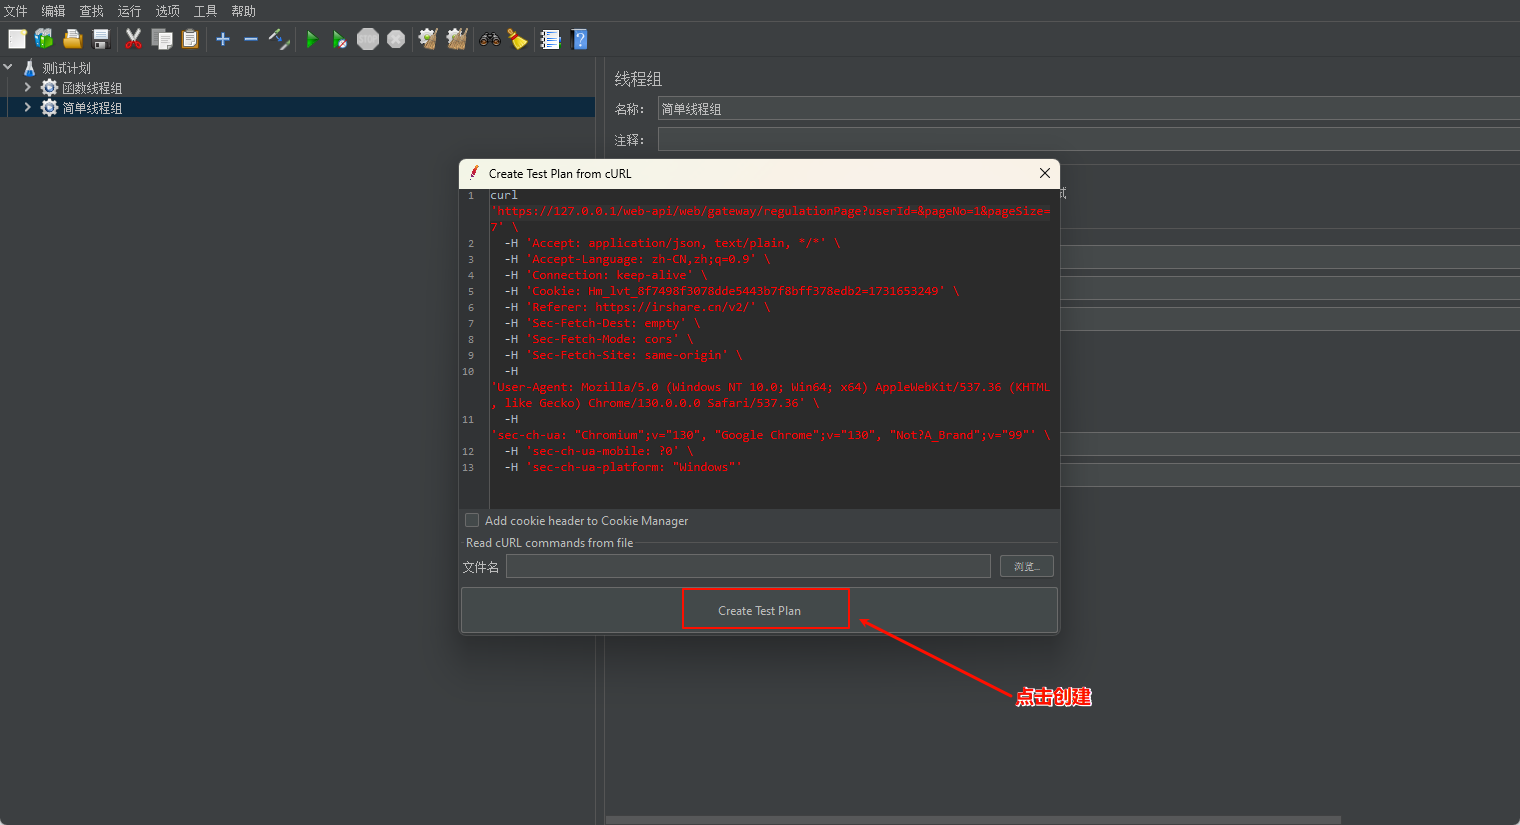Click the Cut scissors icon
Viewport: 1520px width, 825px height.
(x=133, y=39)
